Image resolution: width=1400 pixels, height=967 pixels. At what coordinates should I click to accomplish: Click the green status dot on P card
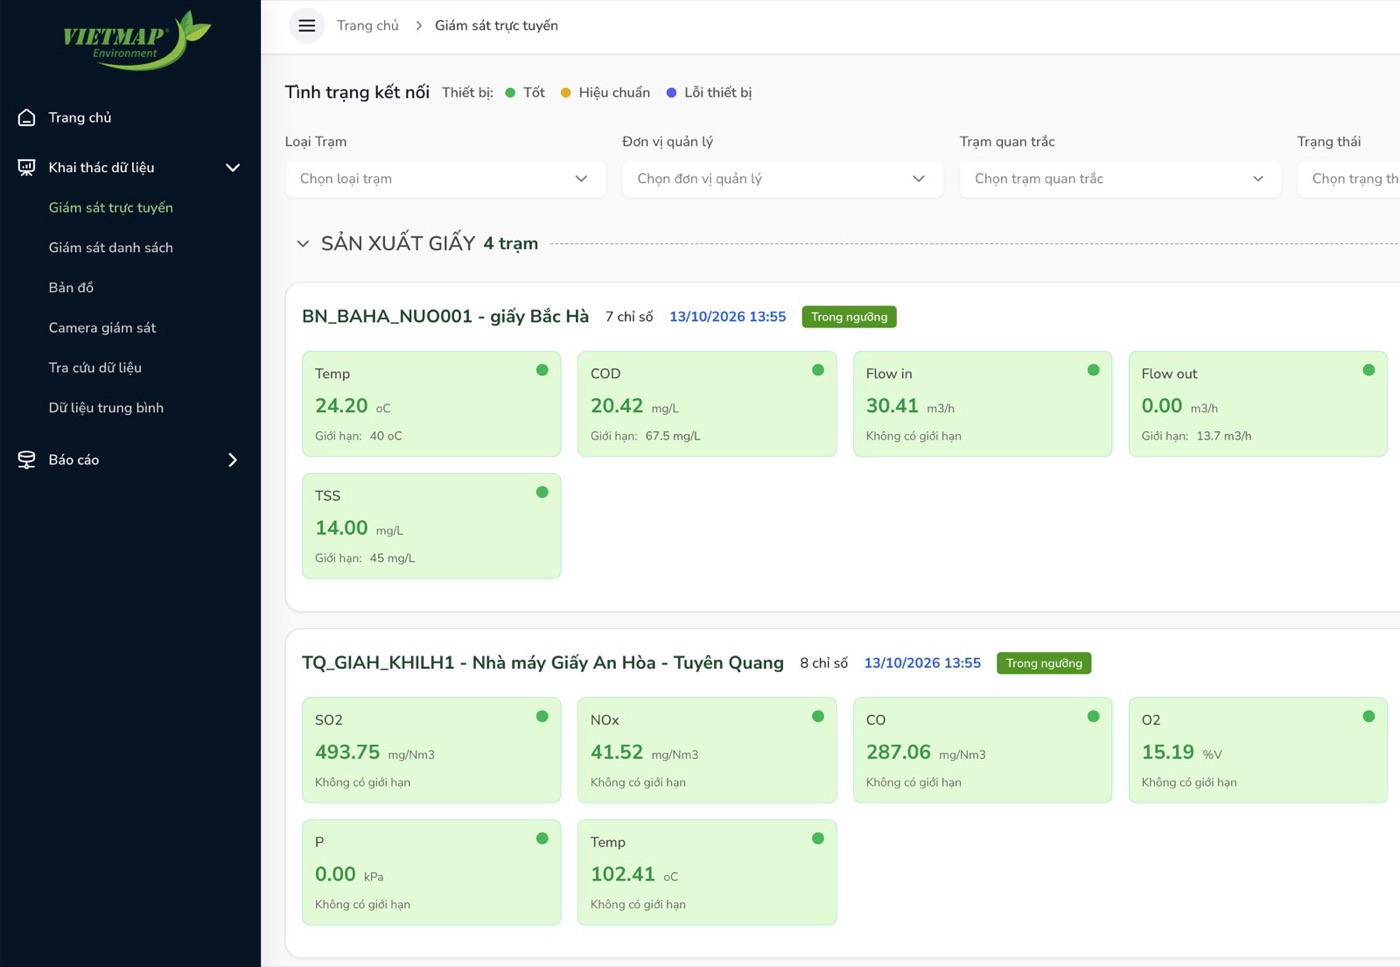click(x=542, y=838)
